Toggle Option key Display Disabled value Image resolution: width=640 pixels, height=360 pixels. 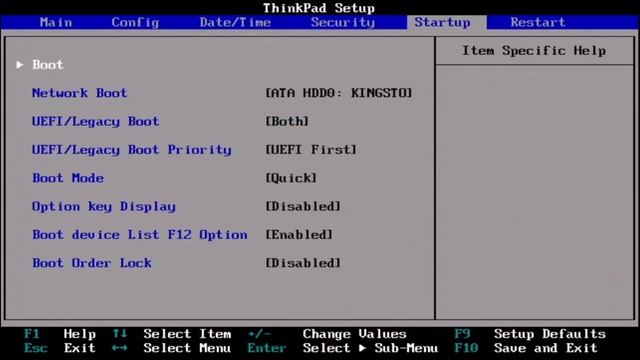click(303, 207)
